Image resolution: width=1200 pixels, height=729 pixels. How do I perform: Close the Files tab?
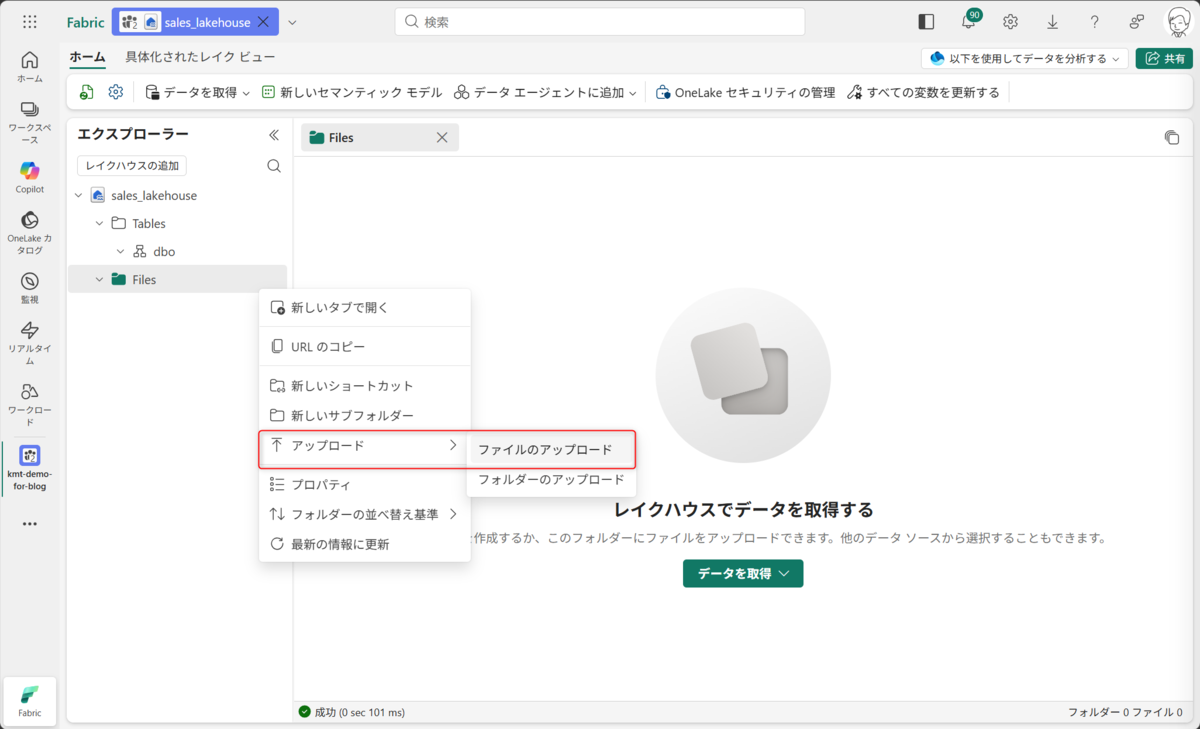coord(442,138)
